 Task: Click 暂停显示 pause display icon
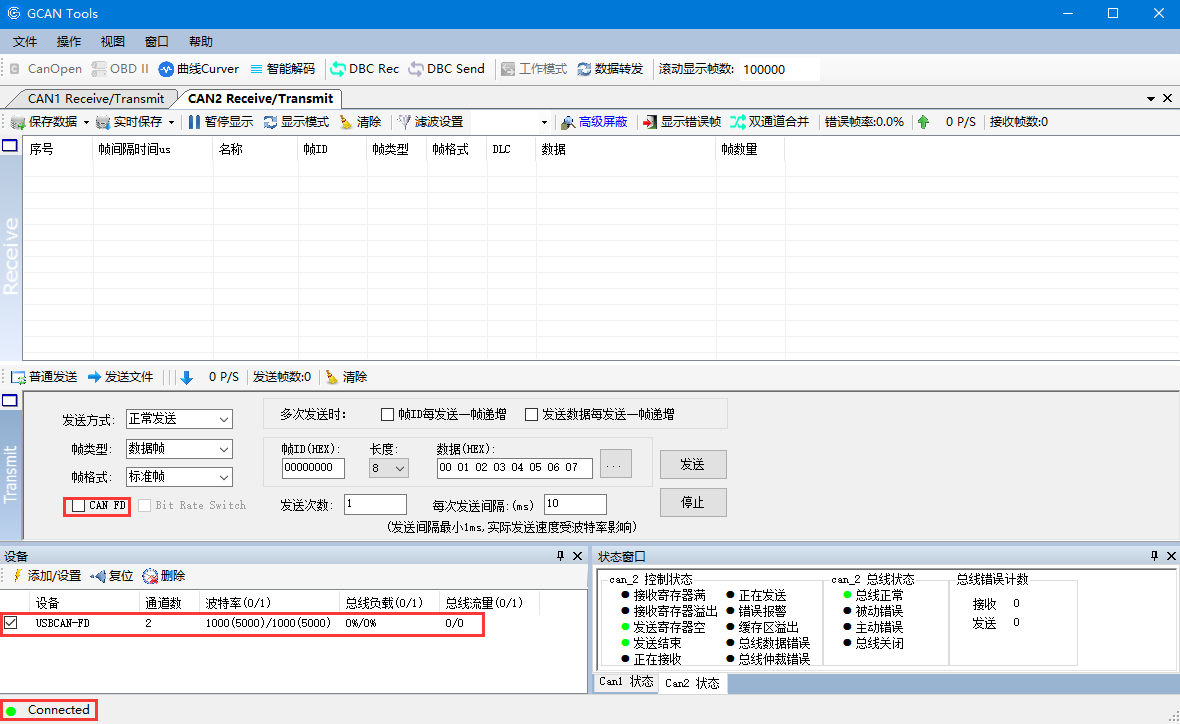tap(195, 122)
